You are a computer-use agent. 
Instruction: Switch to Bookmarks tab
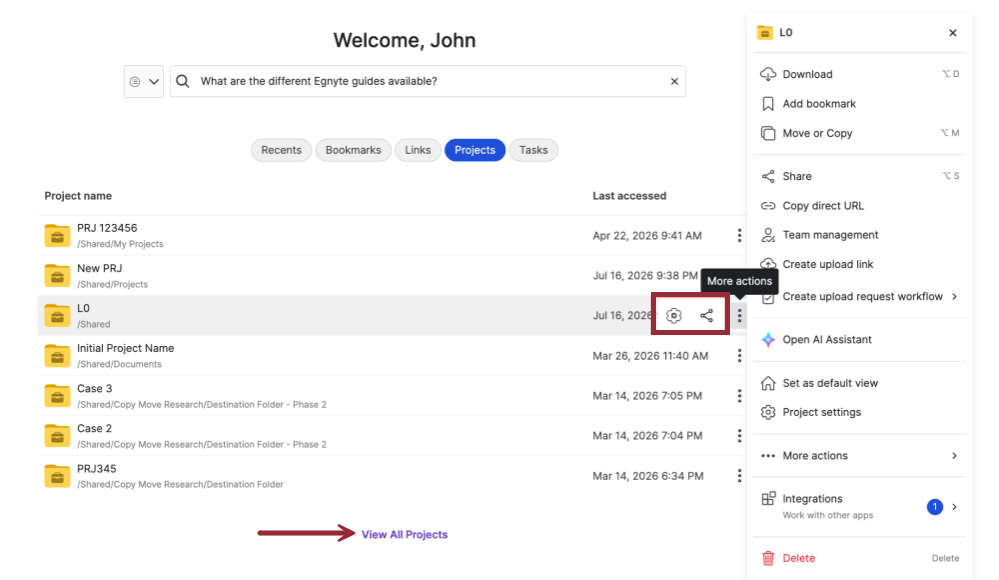pos(353,150)
